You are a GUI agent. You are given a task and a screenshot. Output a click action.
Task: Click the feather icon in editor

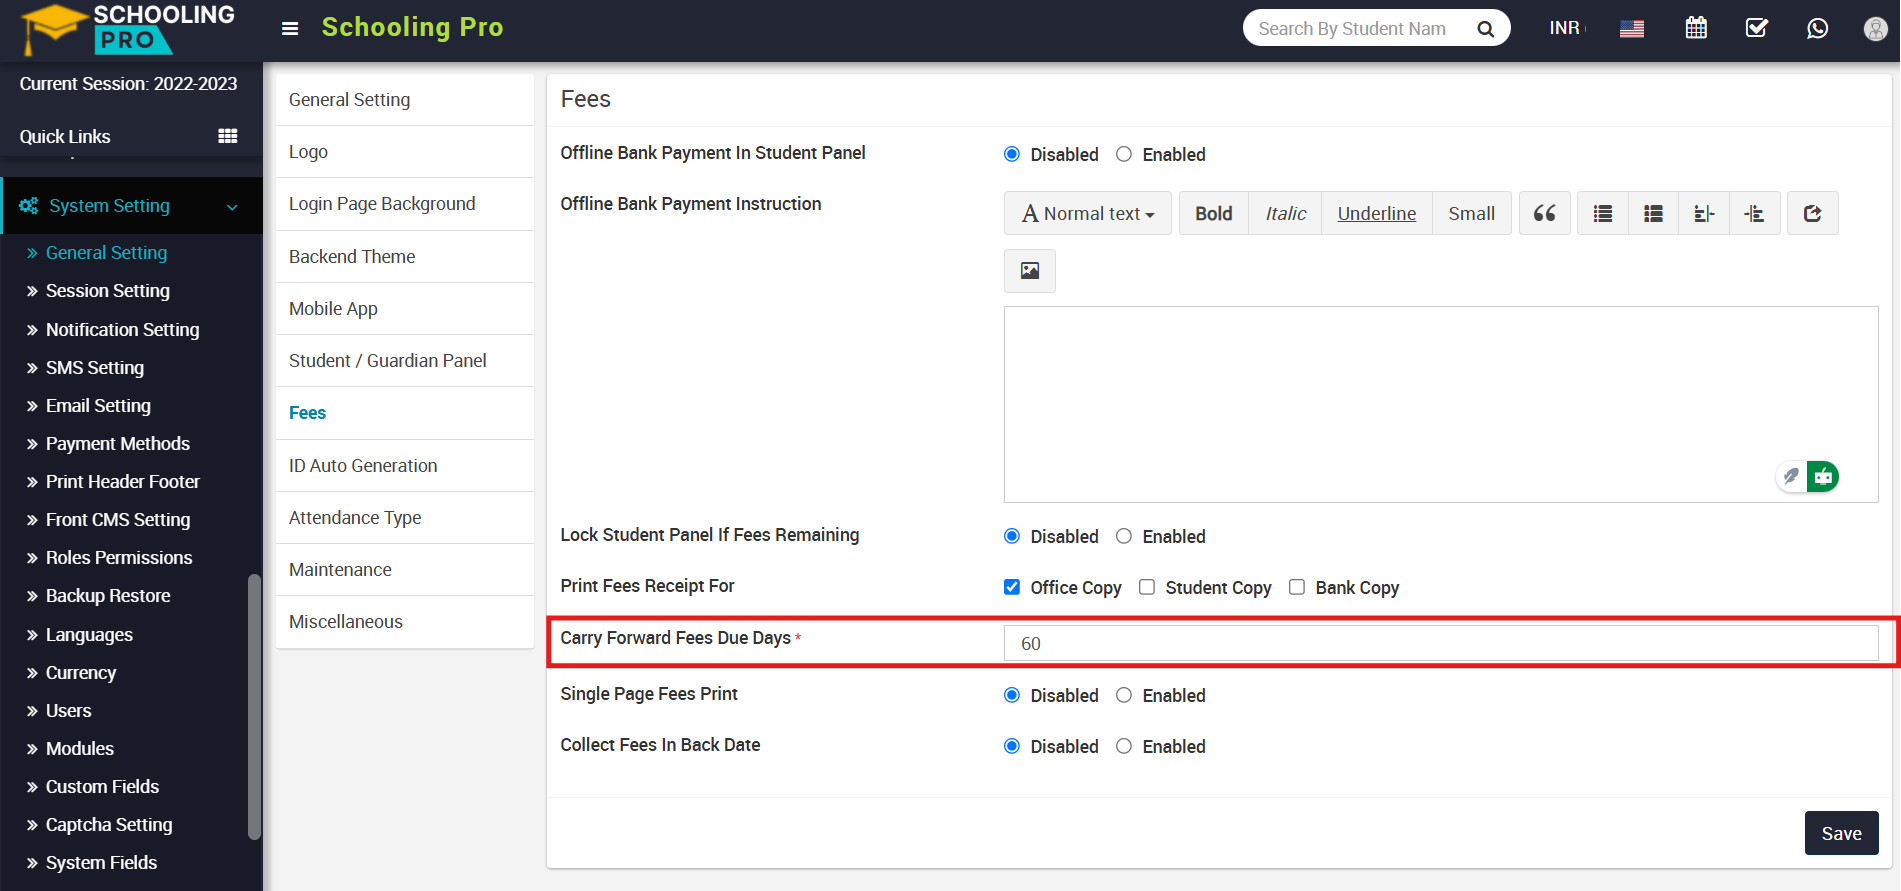point(1792,477)
